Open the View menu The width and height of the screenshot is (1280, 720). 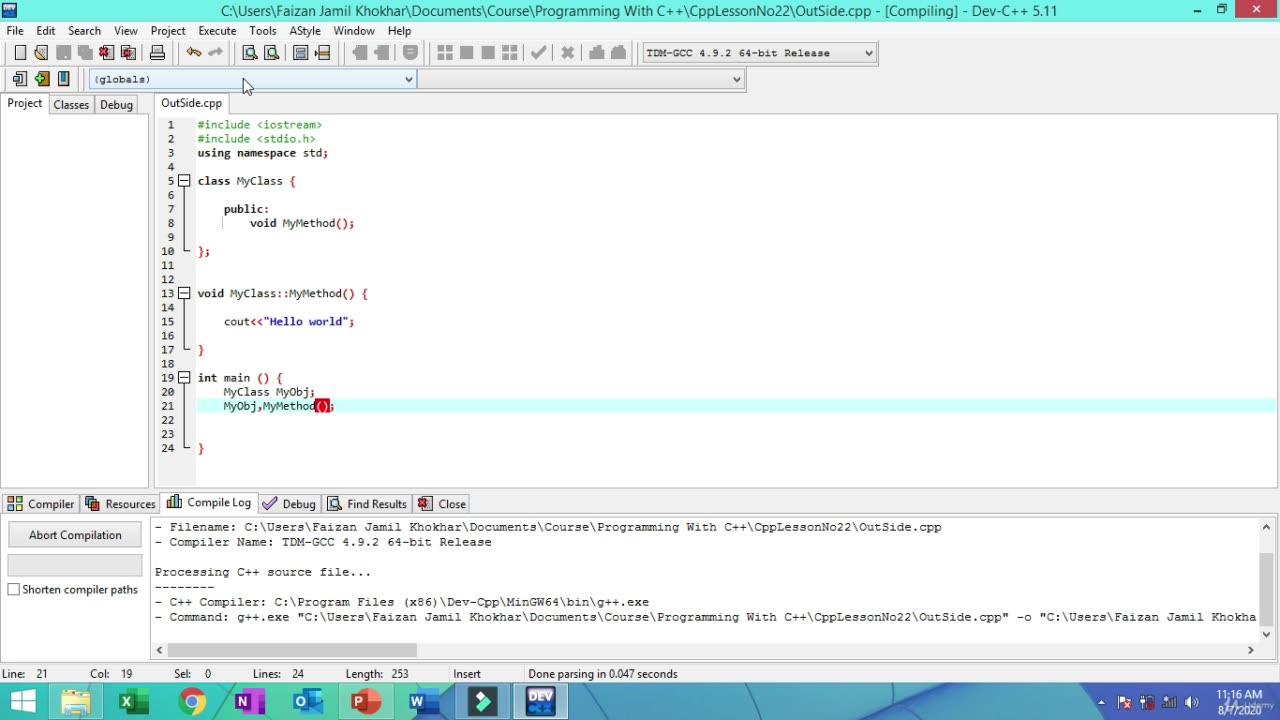[x=126, y=31]
